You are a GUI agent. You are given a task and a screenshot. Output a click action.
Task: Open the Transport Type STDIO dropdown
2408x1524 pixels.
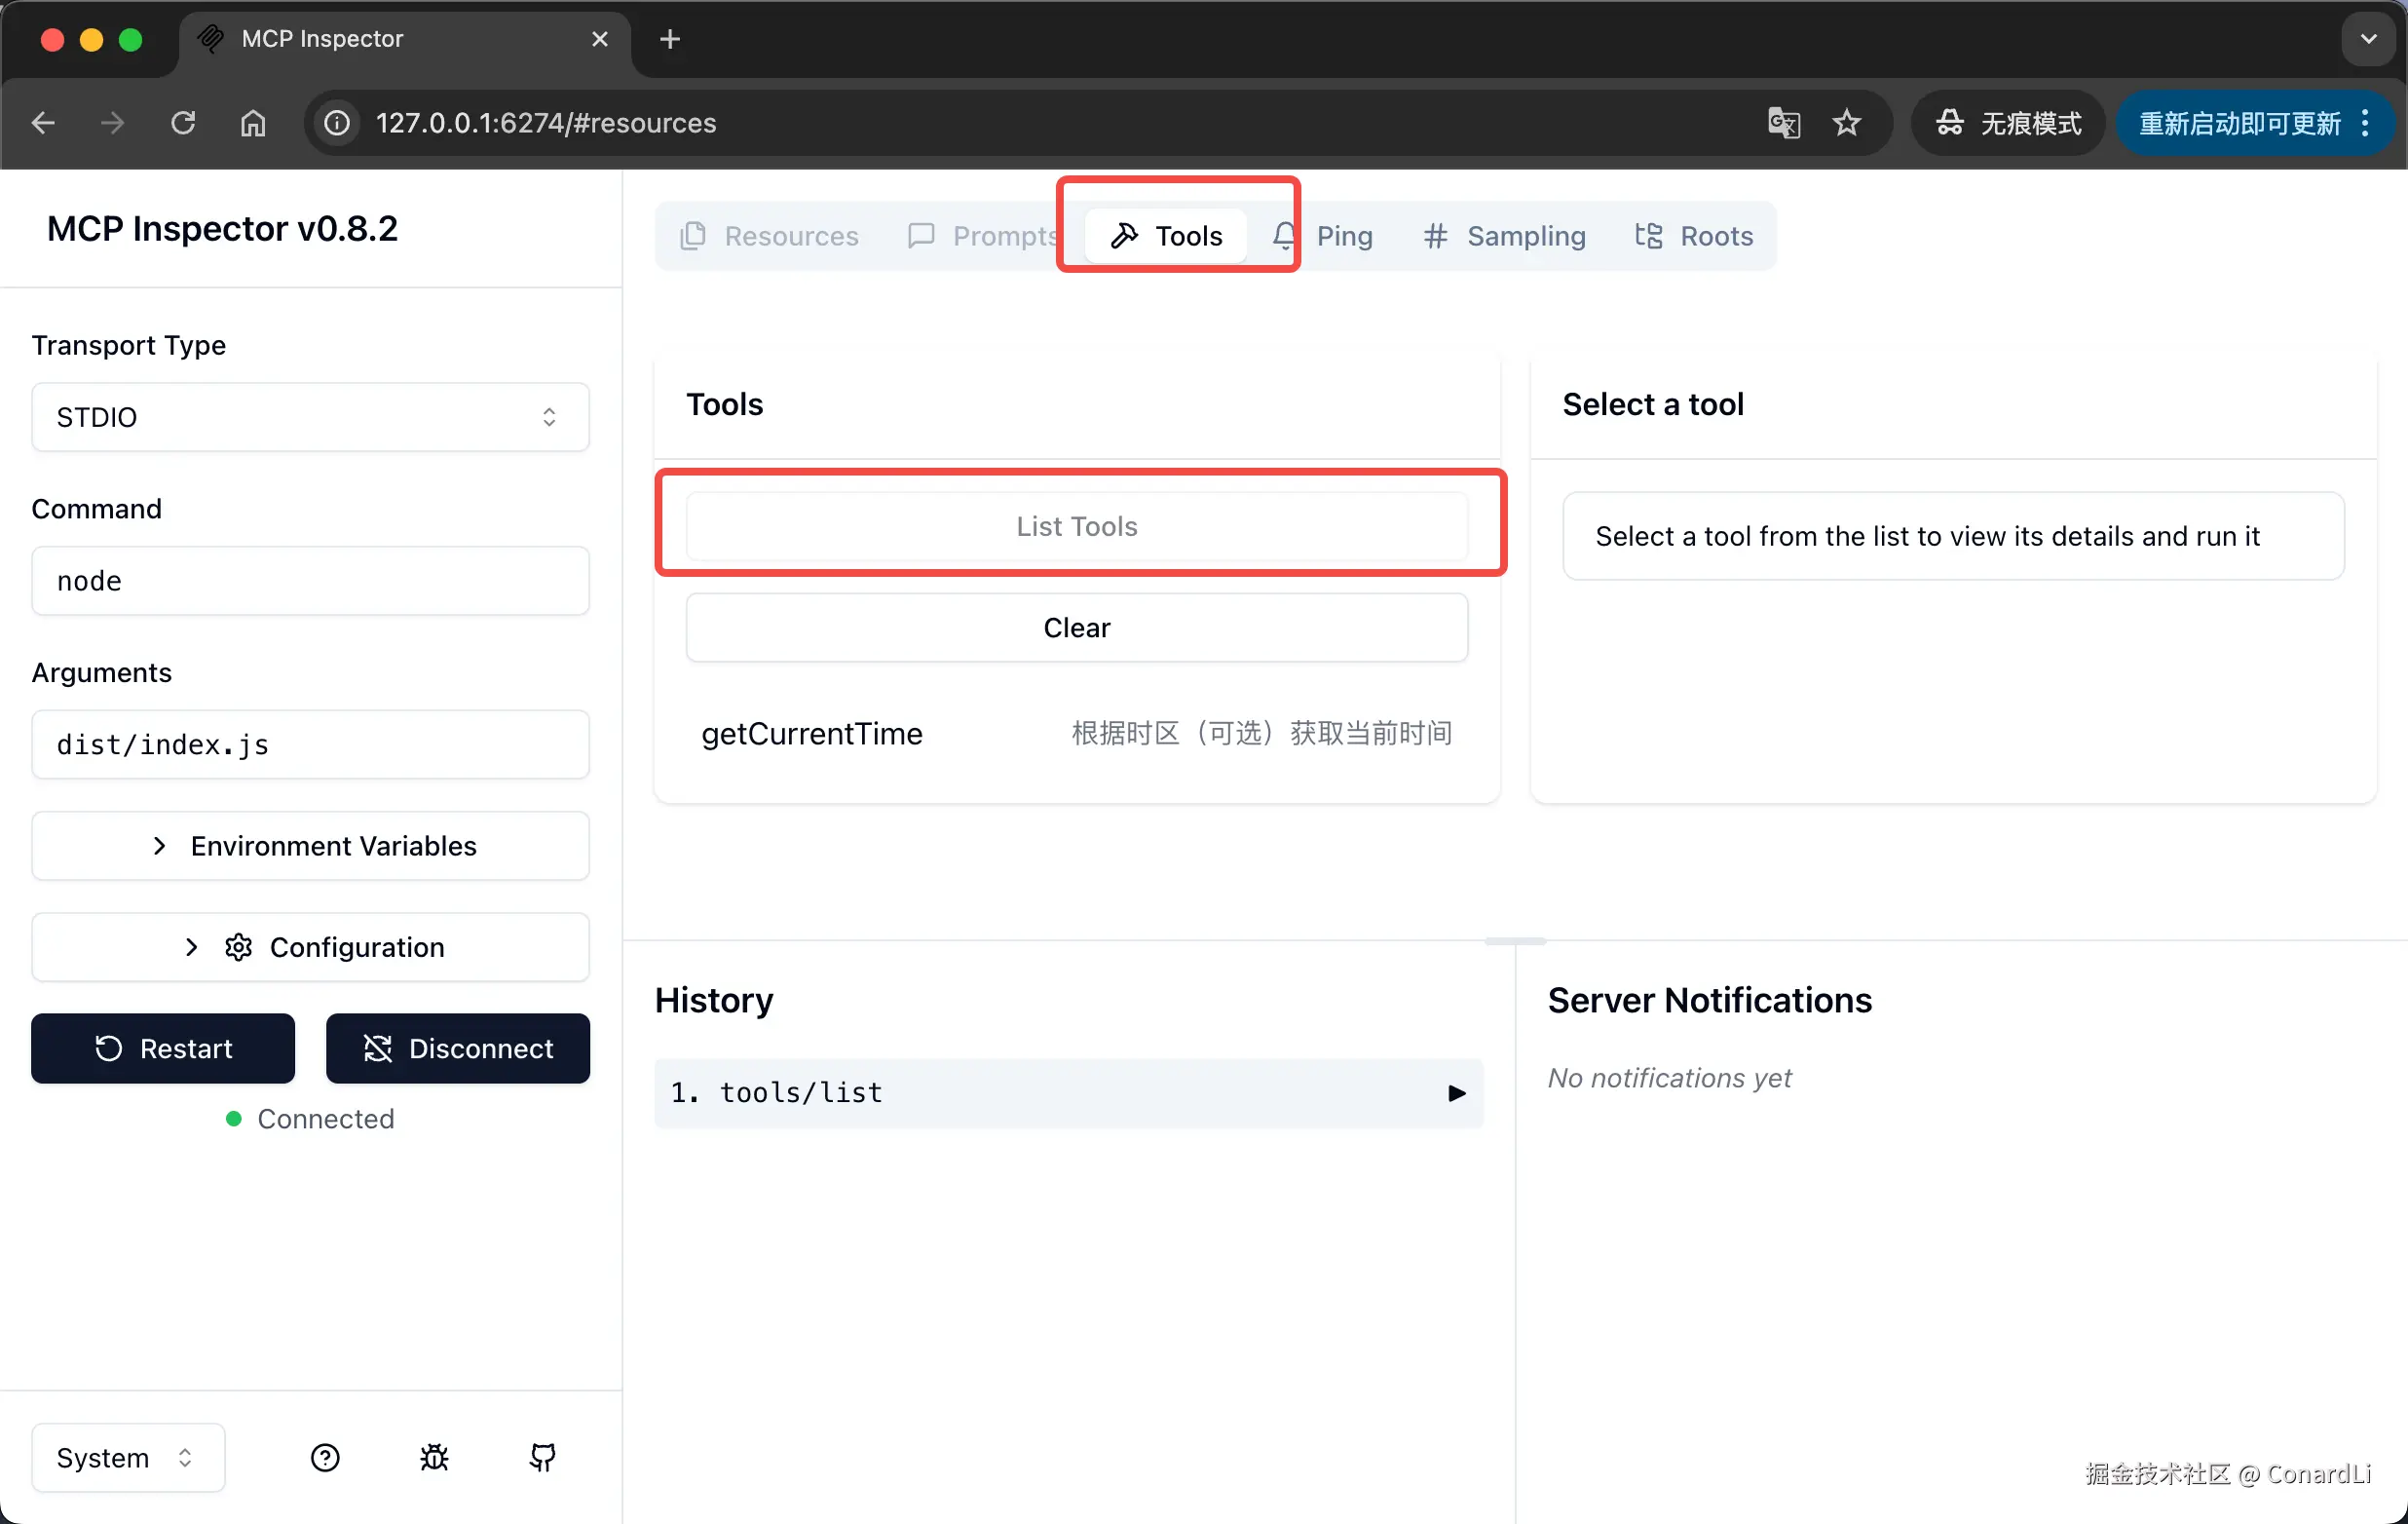pos(310,417)
